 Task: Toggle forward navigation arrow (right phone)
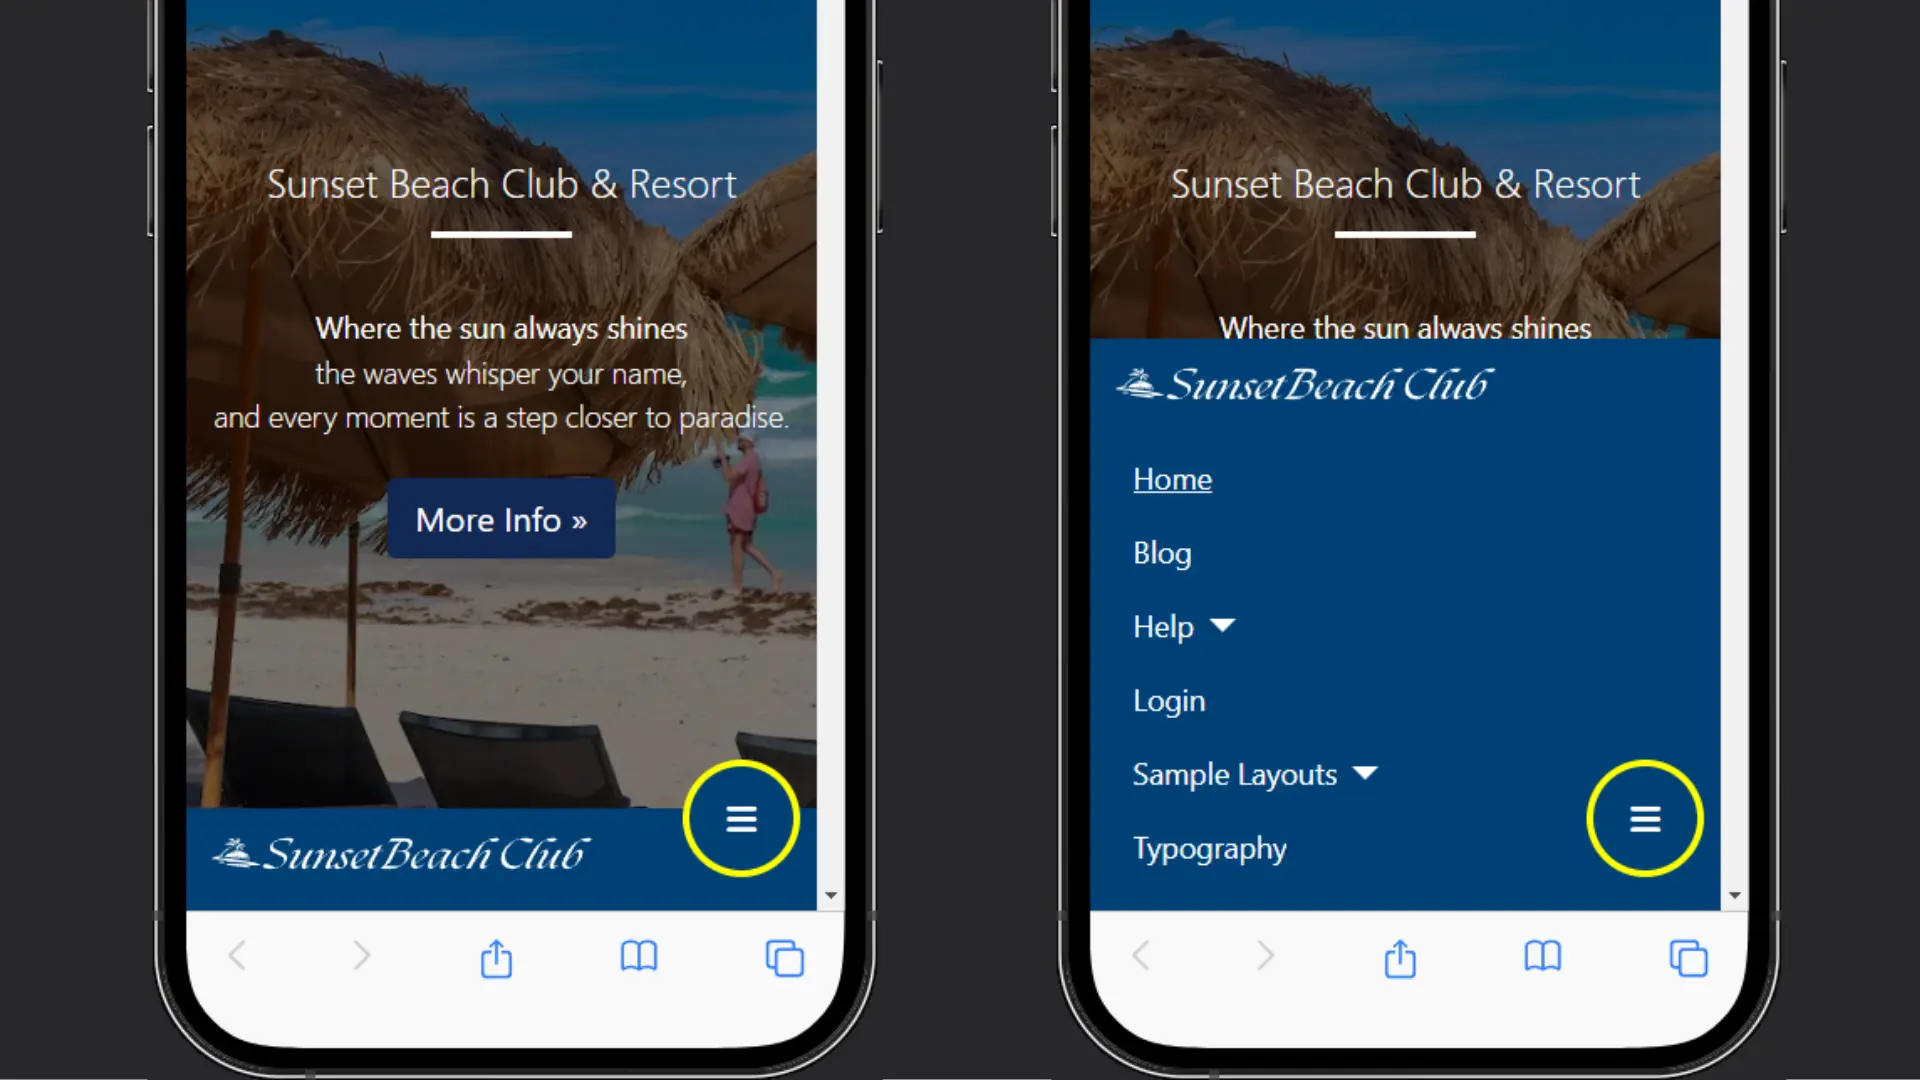[x=1265, y=956]
